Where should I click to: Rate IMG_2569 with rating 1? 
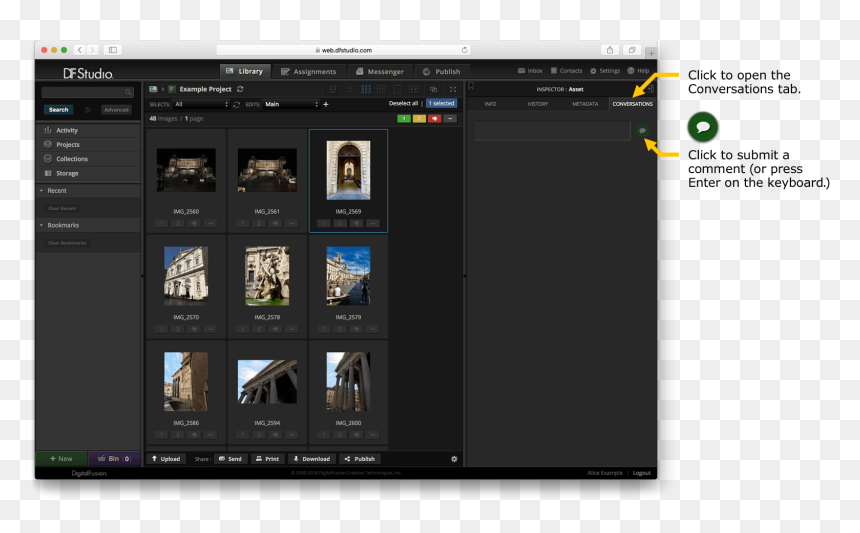coord(324,223)
